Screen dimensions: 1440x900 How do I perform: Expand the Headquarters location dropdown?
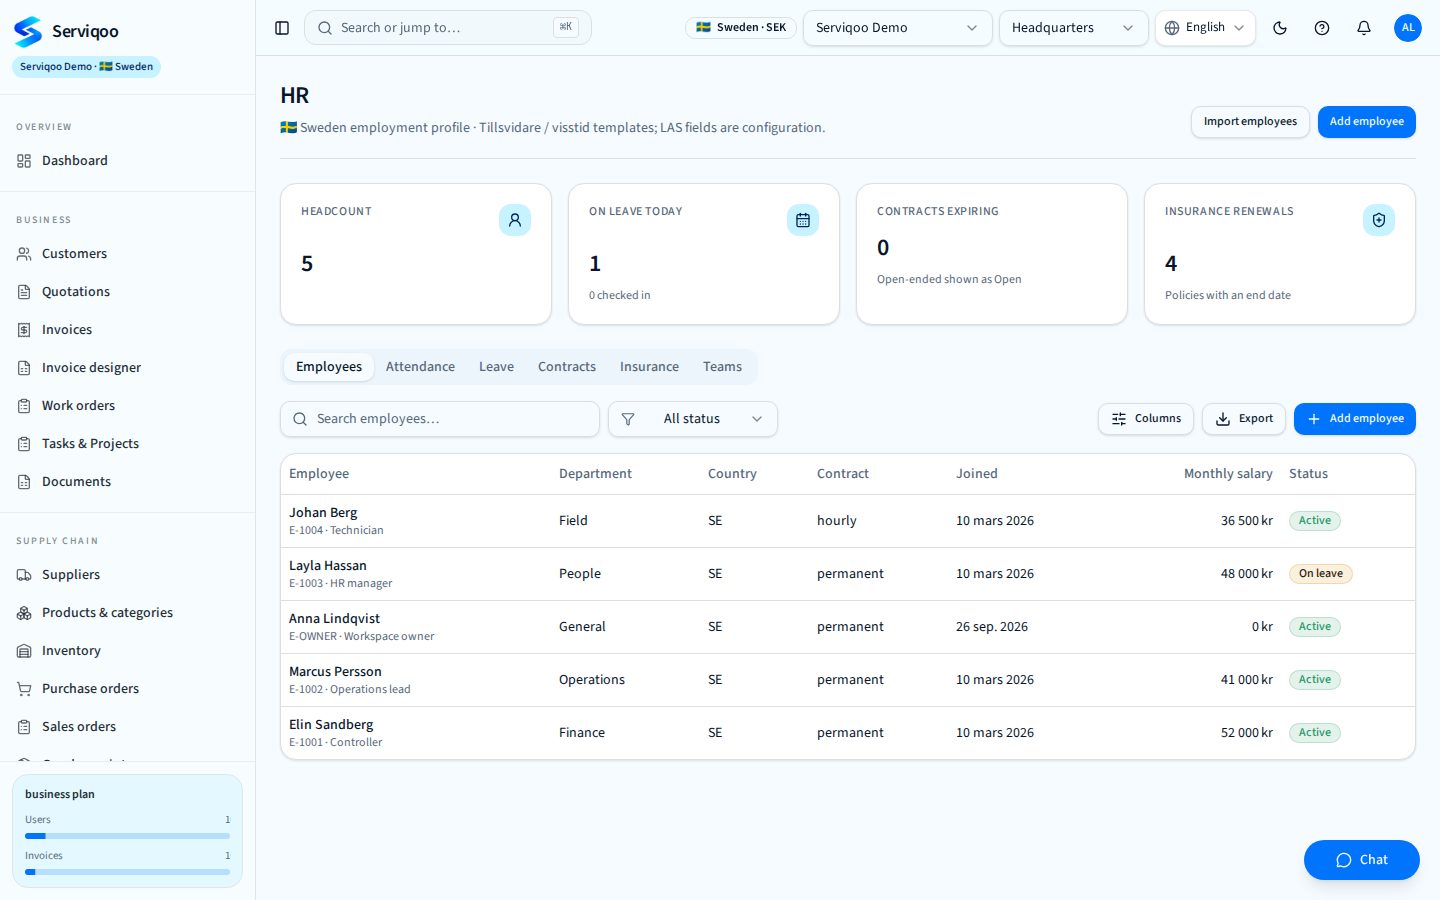point(1073,28)
